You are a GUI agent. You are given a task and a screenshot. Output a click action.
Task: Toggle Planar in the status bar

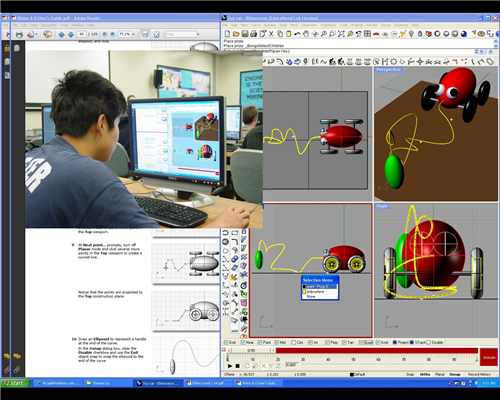point(440,374)
